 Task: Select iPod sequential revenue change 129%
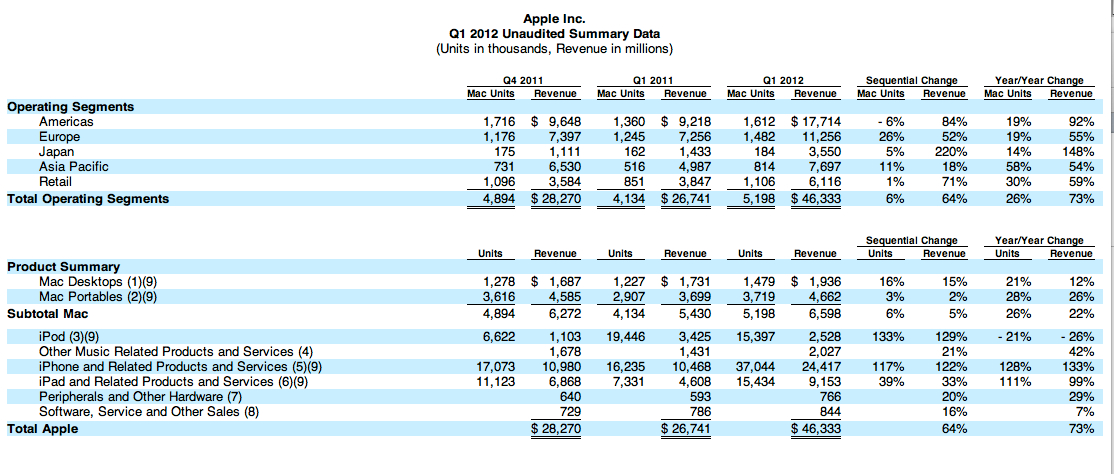coord(950,336)
